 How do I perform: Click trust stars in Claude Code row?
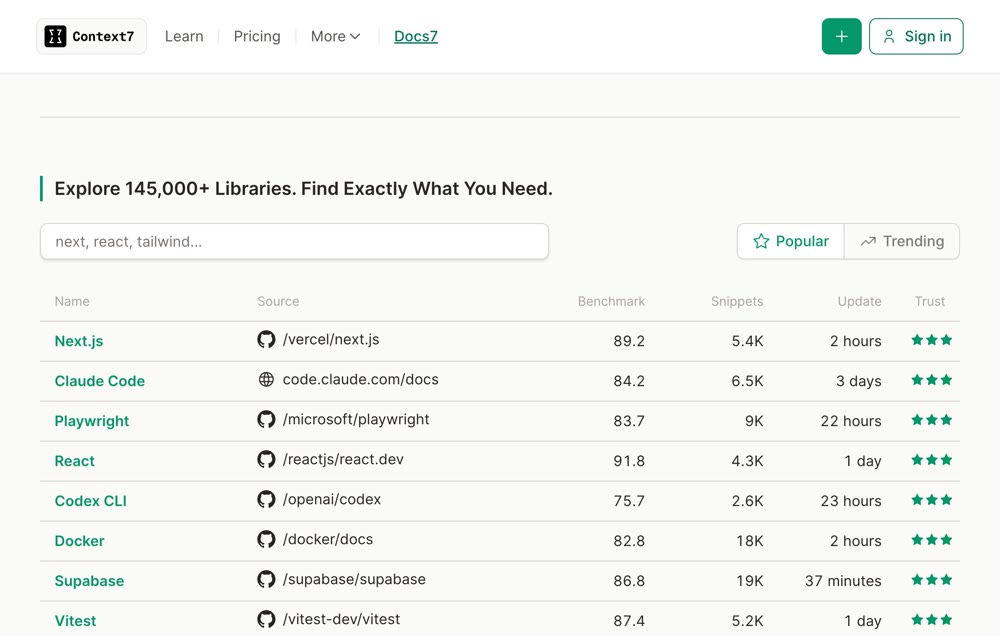coord(932,380)
